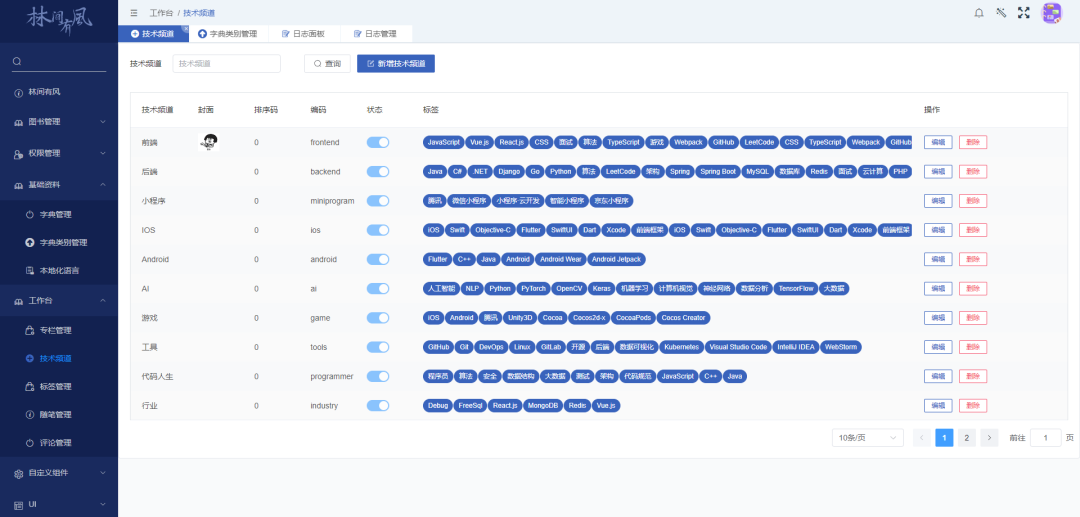Image resolution: width=1080 pixels, height=517 pixels.
Task: Open 标签管理 in the sidebar
Action: point(55,386)
